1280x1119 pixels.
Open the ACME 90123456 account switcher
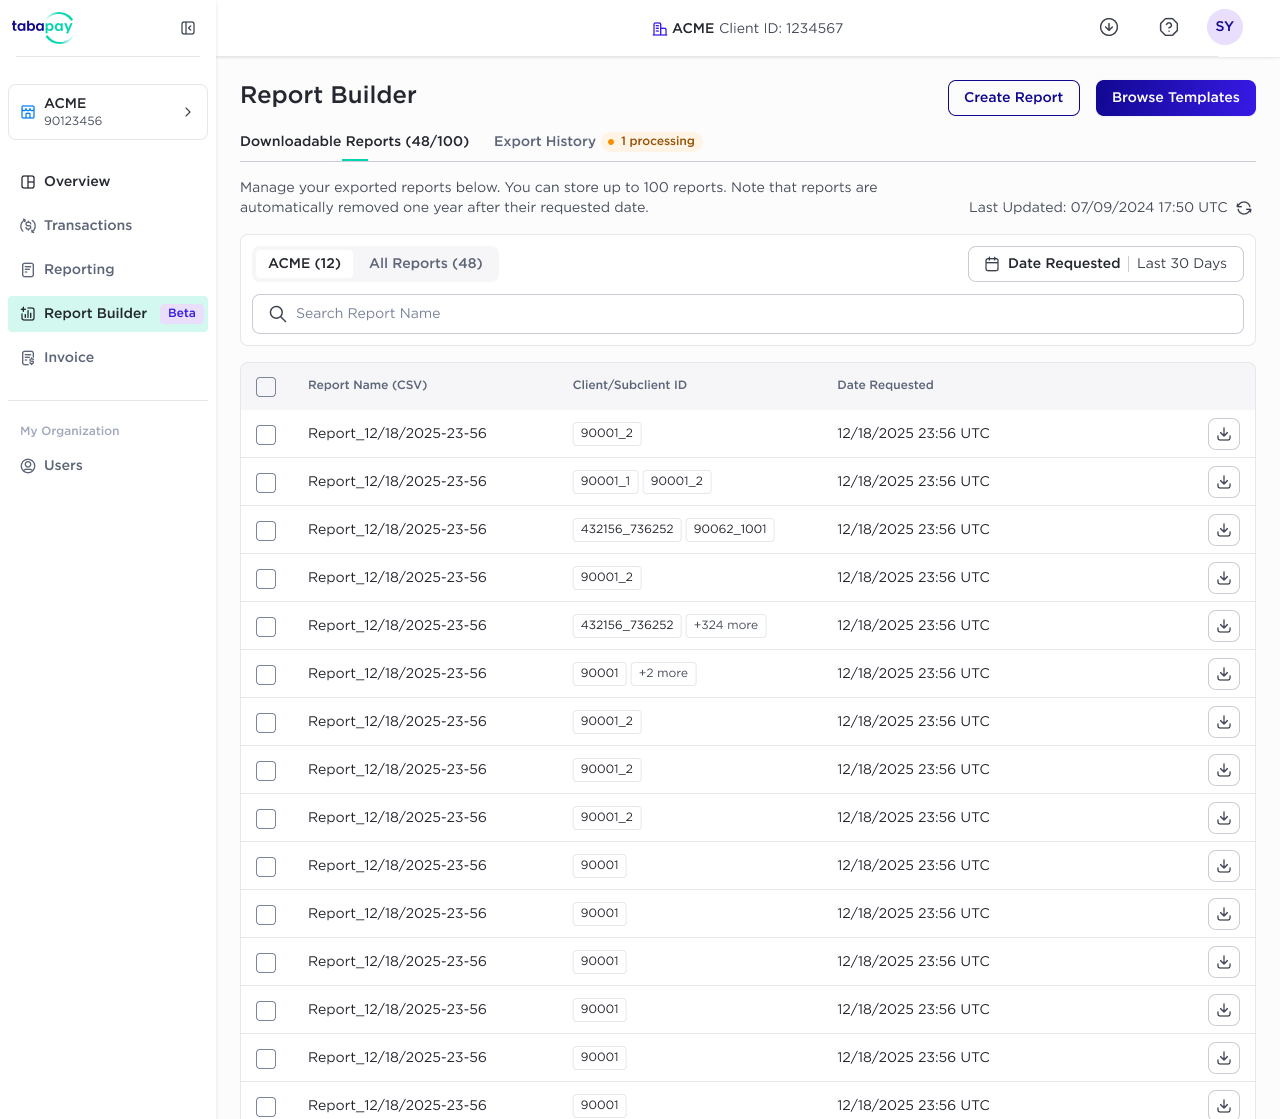tap(108, 112)
